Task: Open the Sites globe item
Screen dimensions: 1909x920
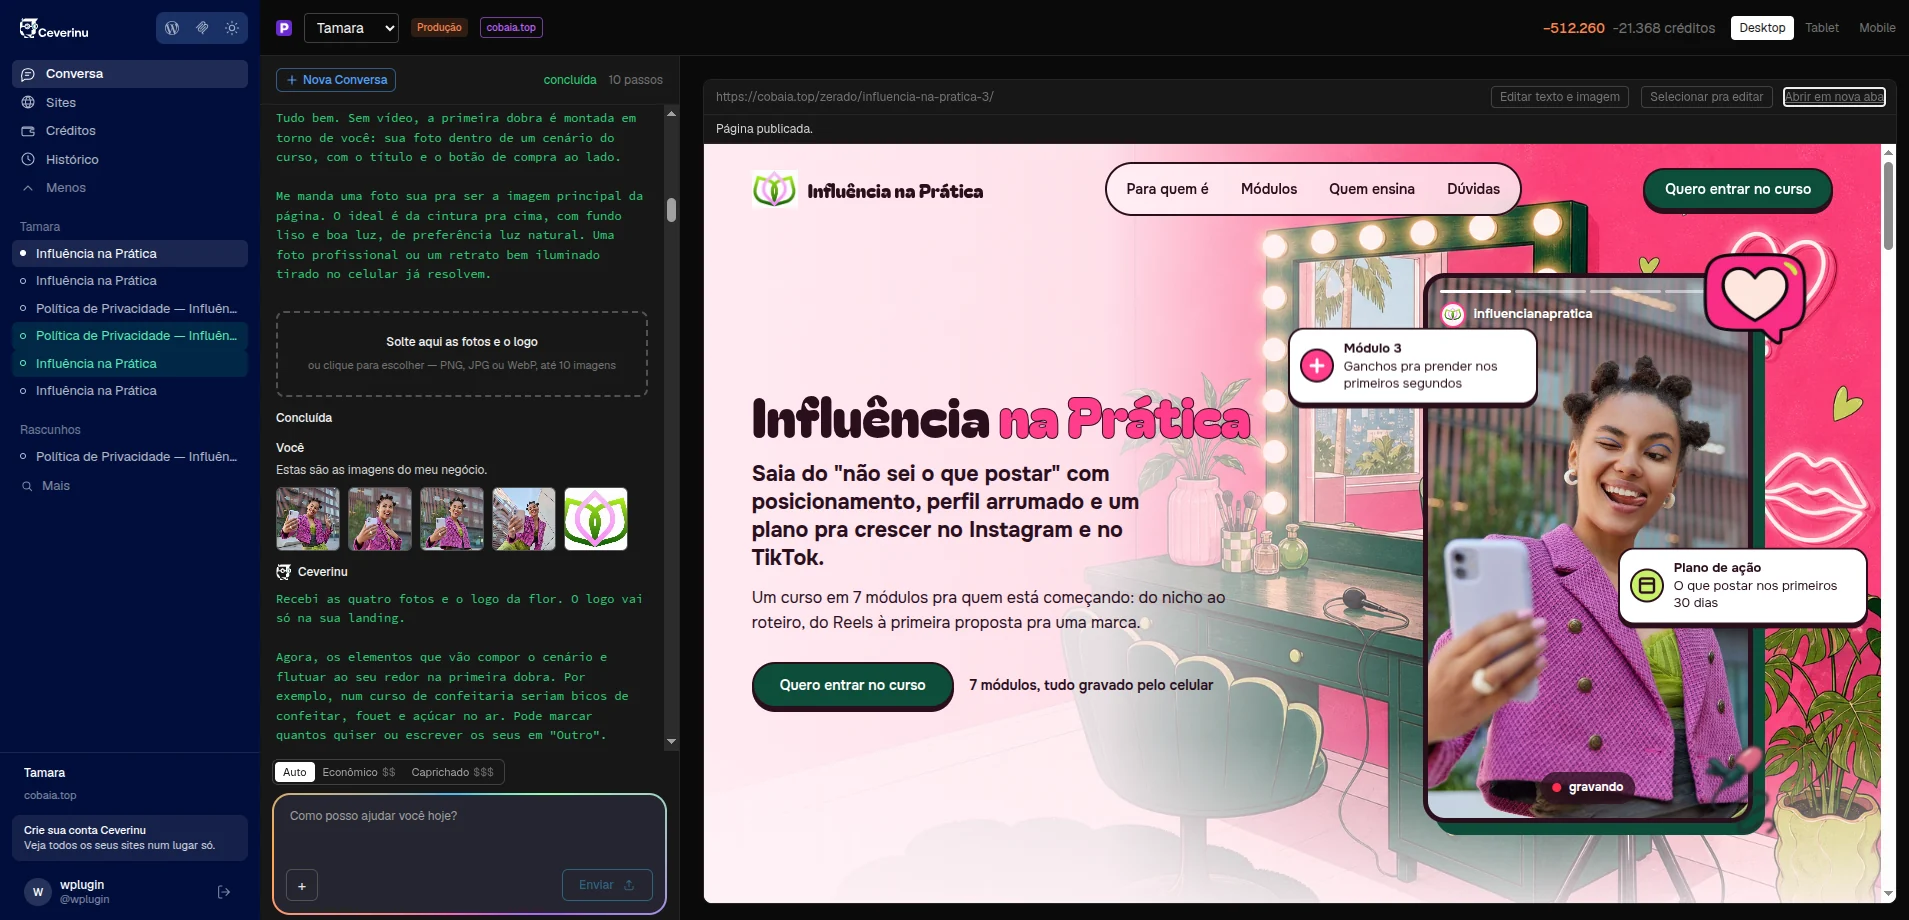Action: coord(130,102)
